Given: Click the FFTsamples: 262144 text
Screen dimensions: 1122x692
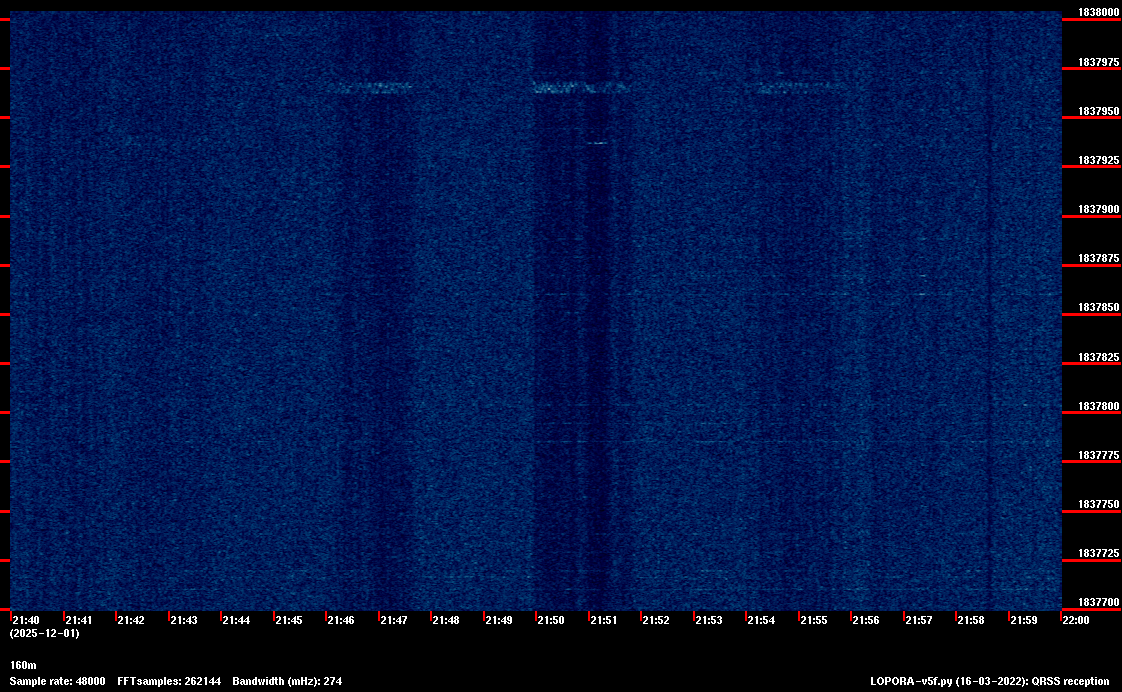Looking at the screenshot, I should [x=169, y=681].
